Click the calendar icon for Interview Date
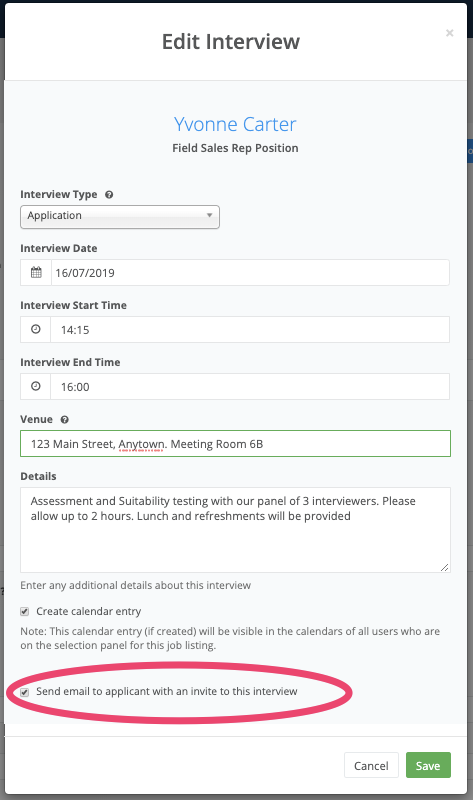 [x=36, y=272]
